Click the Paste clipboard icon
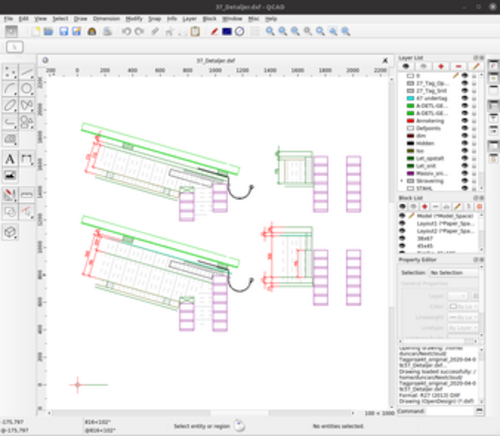500x436 pixels. tap(195, 31)
